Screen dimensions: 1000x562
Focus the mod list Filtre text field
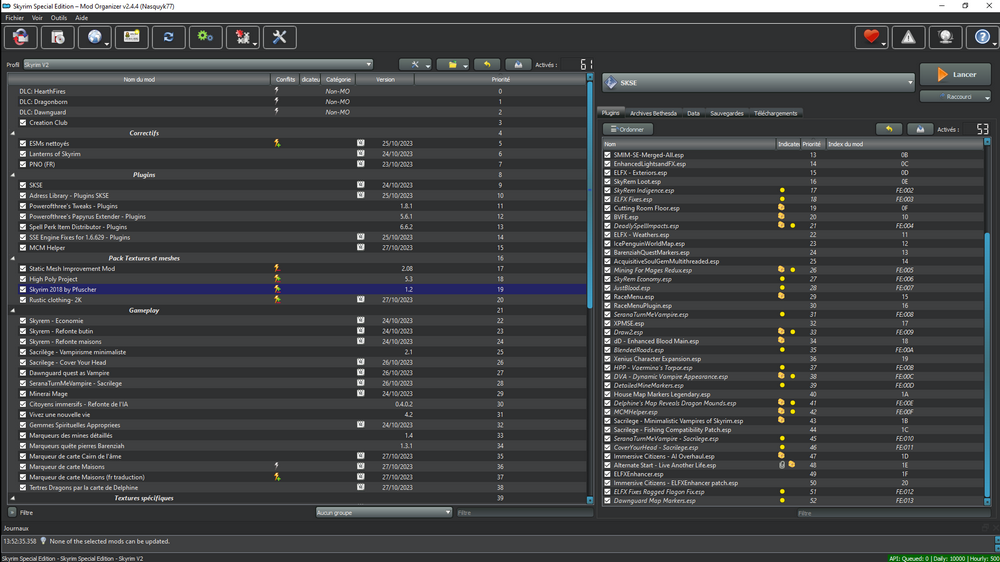(524, 513)
